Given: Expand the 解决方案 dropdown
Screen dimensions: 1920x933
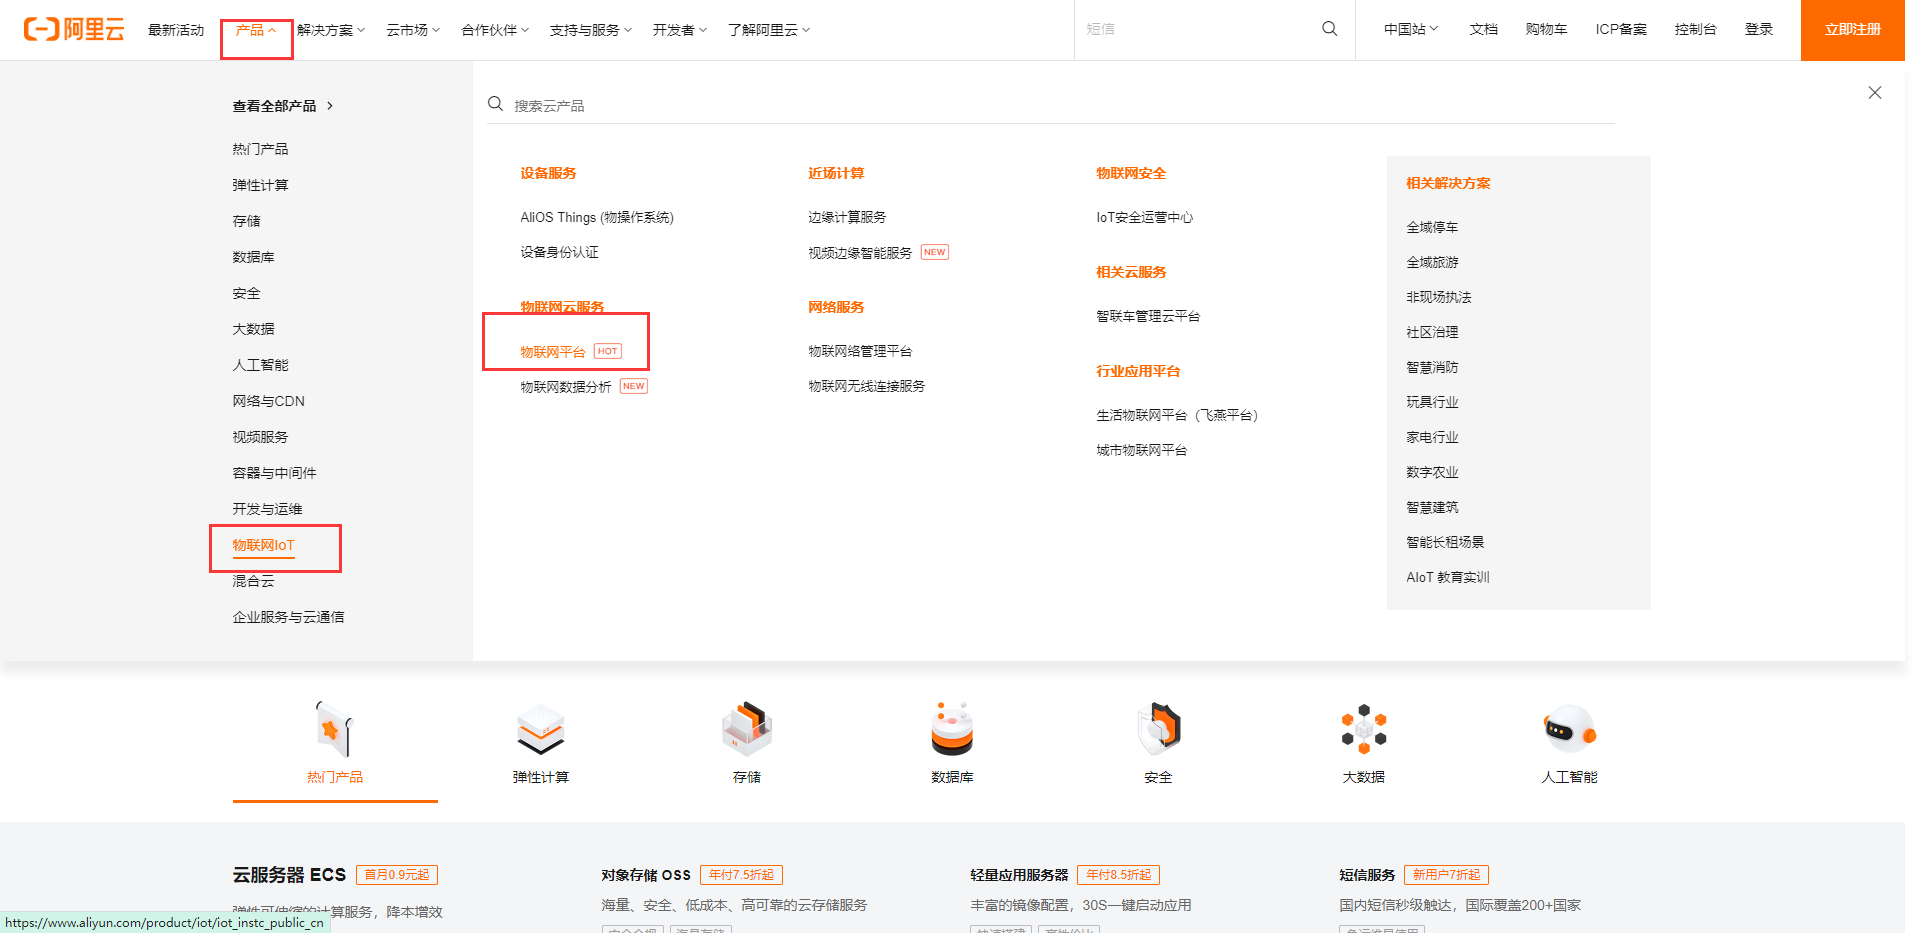Looking at the screenshot, I should click(331, 30).
